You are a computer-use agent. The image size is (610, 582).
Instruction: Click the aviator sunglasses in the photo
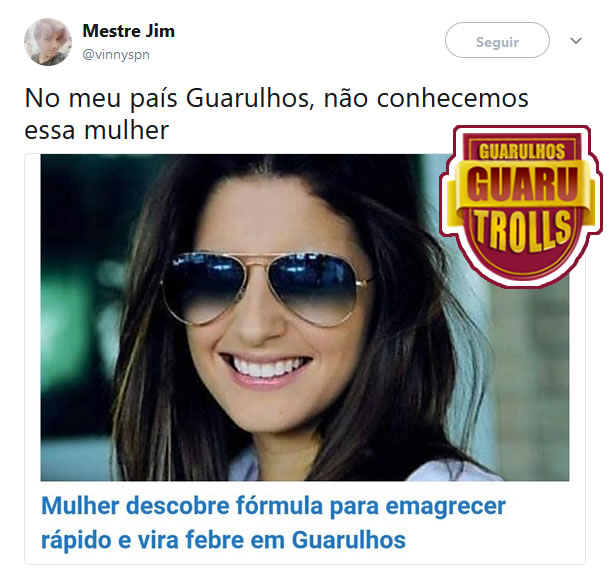coord(267,289)
